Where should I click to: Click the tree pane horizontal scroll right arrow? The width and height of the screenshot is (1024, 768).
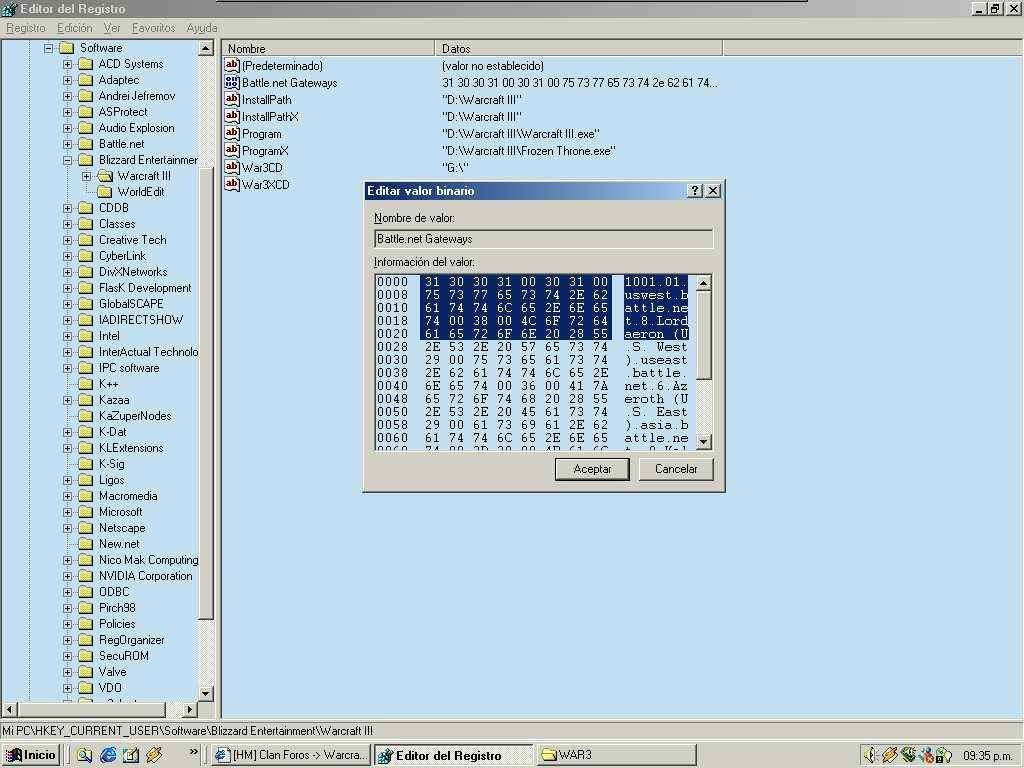[189, 709]
